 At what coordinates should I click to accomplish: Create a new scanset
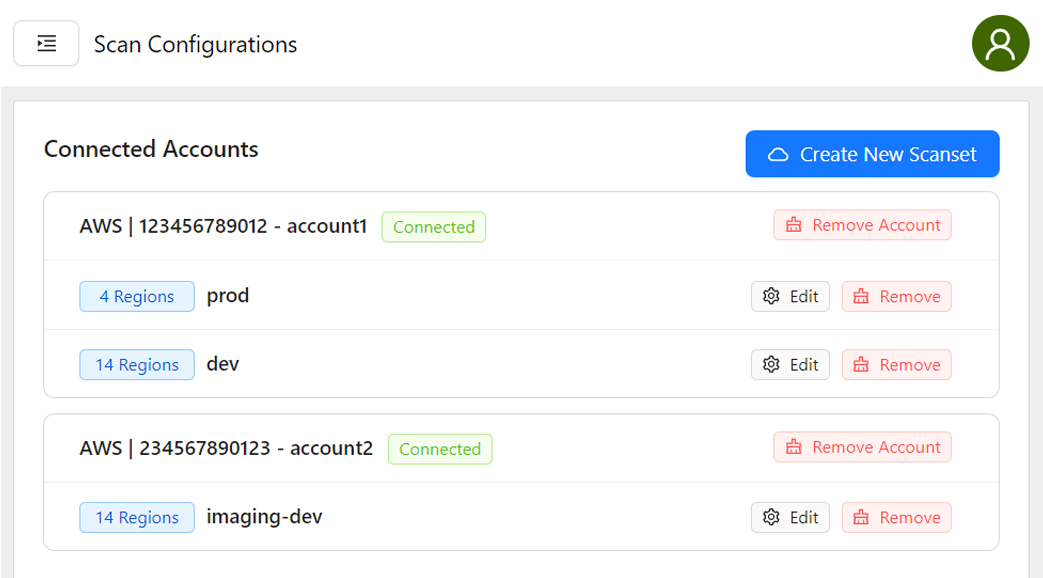pyautogui.click(x=872, y=154)
